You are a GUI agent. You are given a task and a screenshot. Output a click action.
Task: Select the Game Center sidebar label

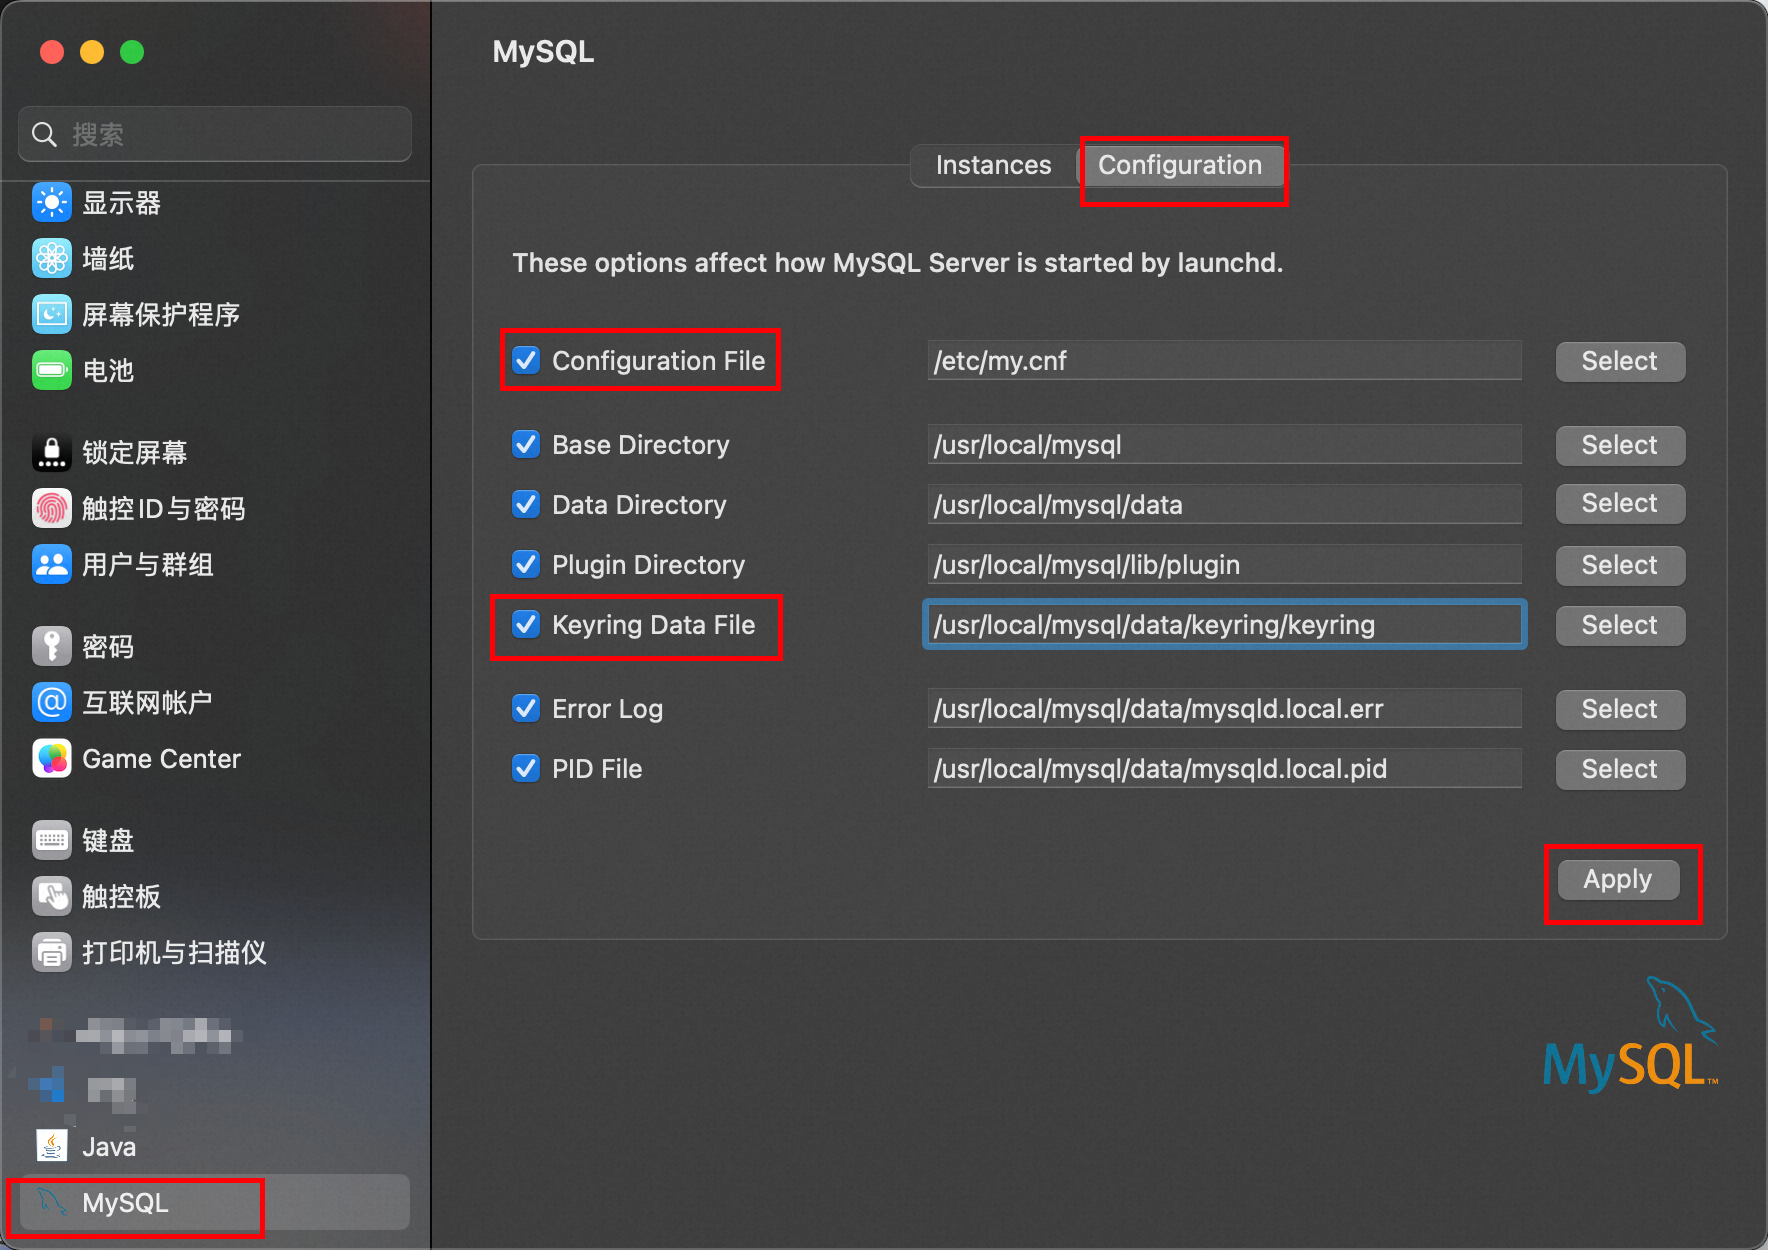point(161,759)
